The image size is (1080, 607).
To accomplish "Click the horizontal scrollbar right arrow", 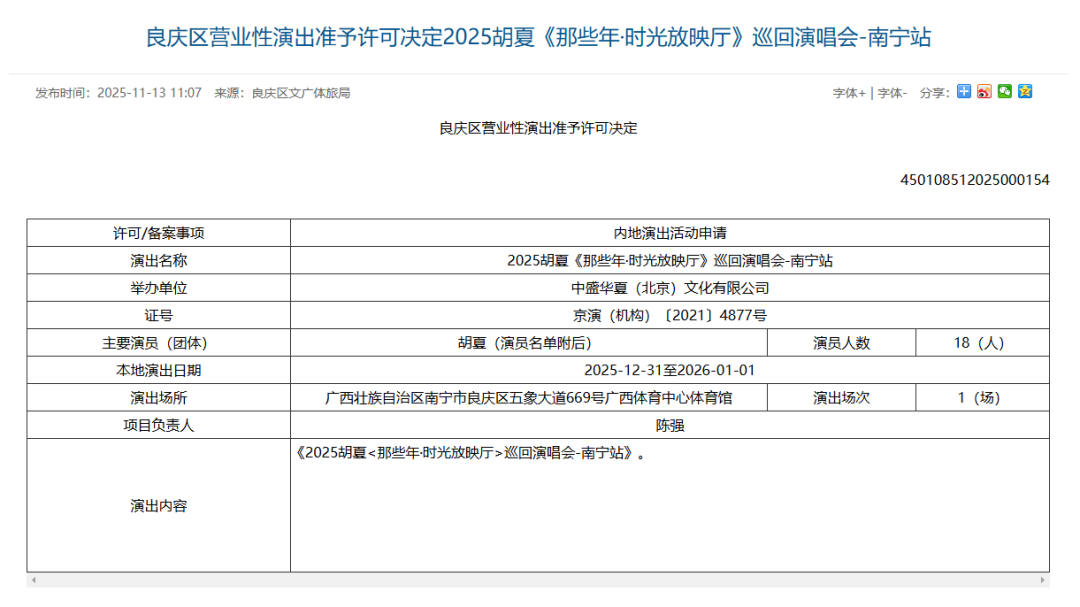I will [1044, 580].
